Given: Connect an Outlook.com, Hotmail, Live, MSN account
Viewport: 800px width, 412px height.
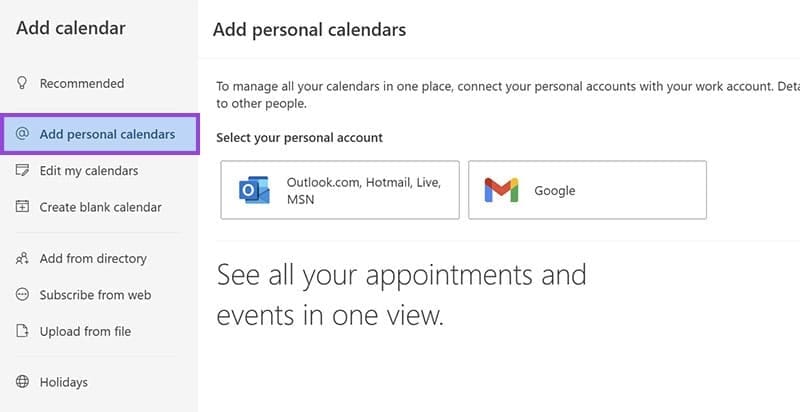Looking at the screenshot, I should (340, 190).
